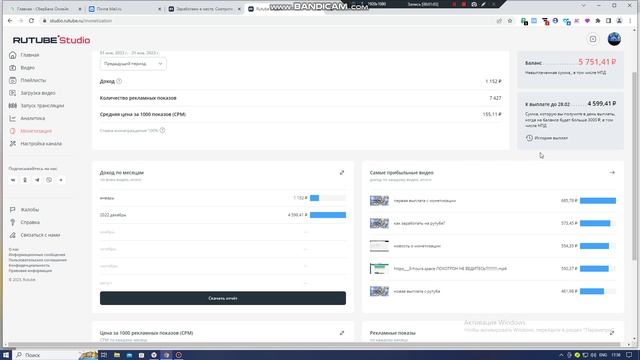Click the 7 427 ad impressions value
640x360 pixels.
(495, 98)
